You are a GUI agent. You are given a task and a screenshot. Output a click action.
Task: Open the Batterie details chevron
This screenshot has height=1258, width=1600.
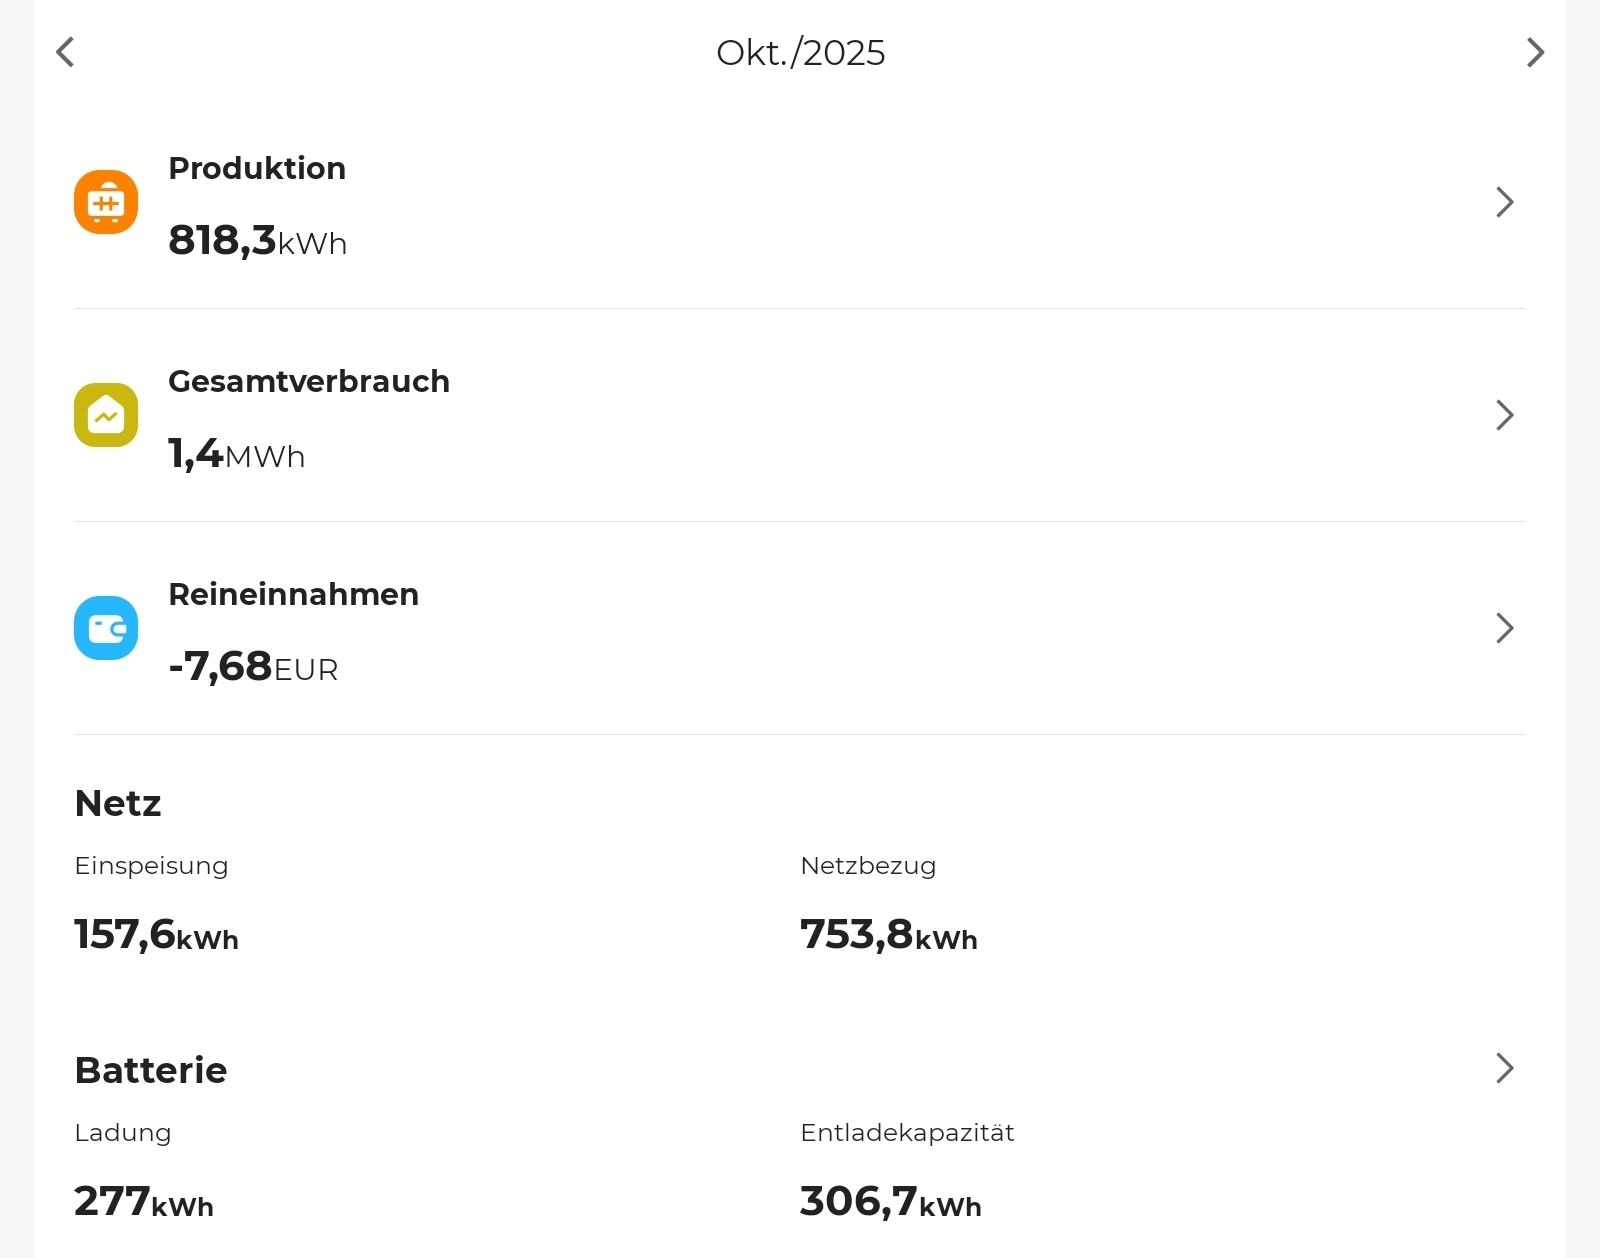(x=1504, y=1068)
